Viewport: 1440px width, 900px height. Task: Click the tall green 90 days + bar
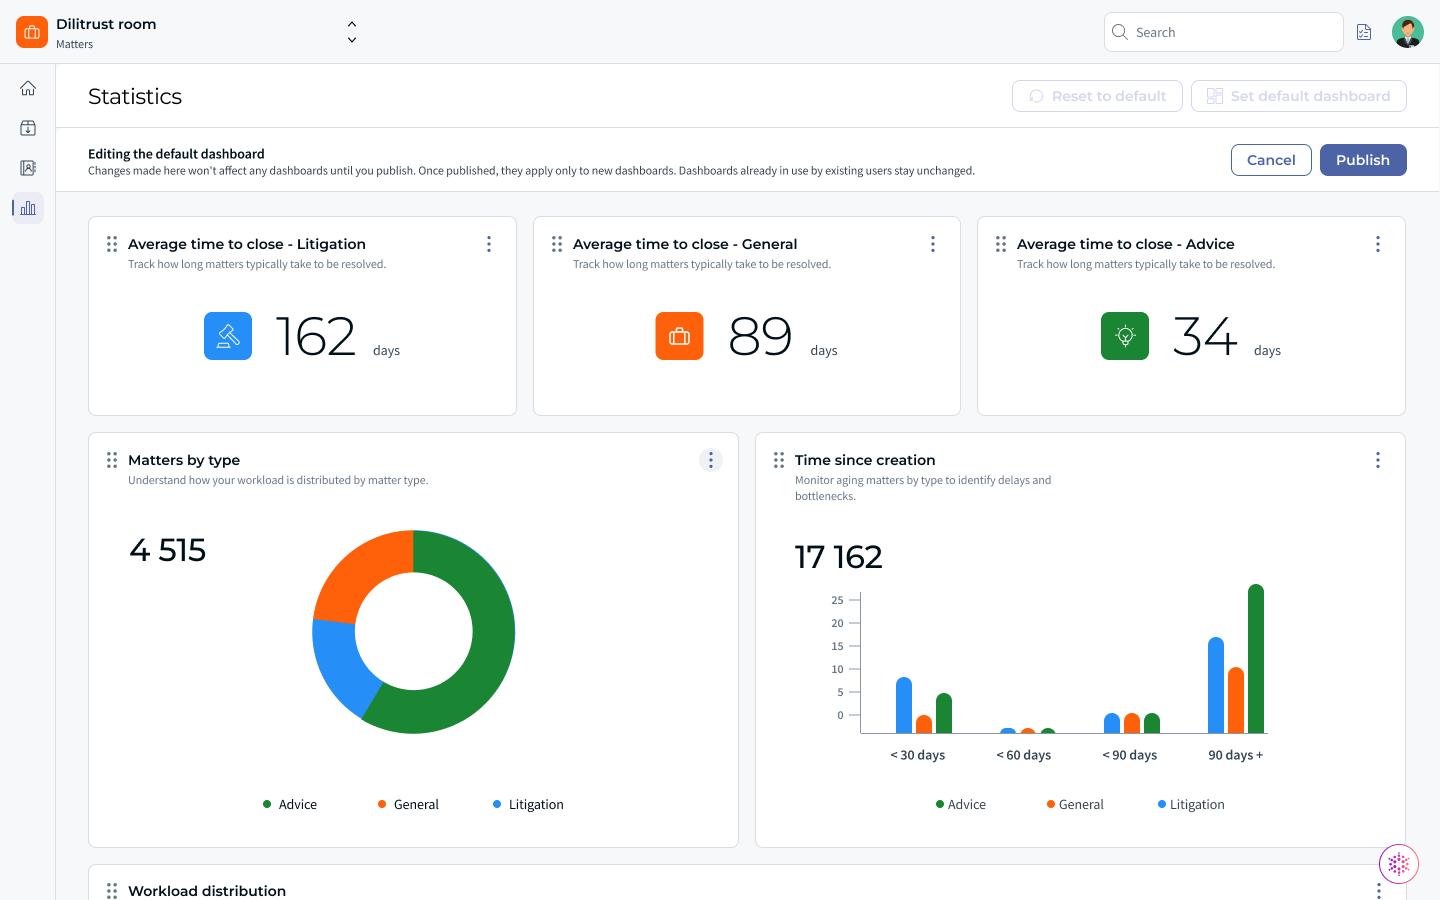[1256, 659]
